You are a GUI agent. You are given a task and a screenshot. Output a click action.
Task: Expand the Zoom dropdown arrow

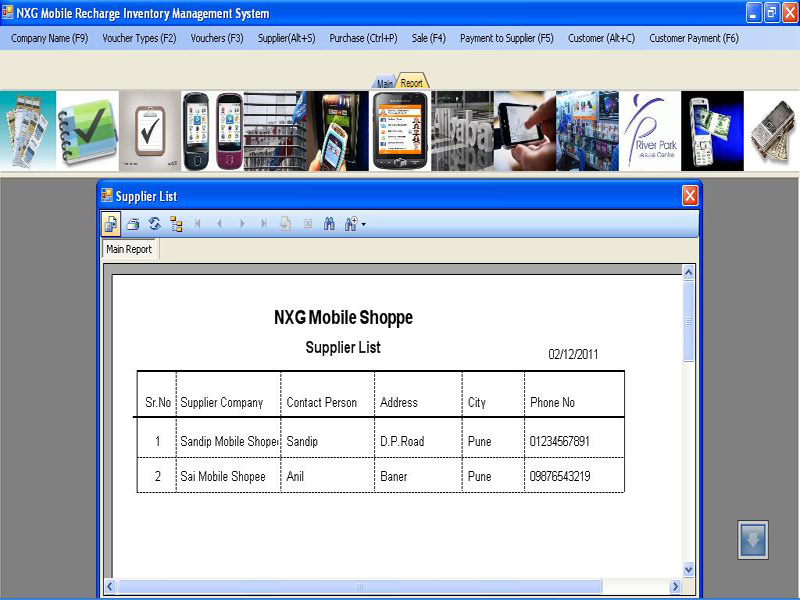coord(363,224)
